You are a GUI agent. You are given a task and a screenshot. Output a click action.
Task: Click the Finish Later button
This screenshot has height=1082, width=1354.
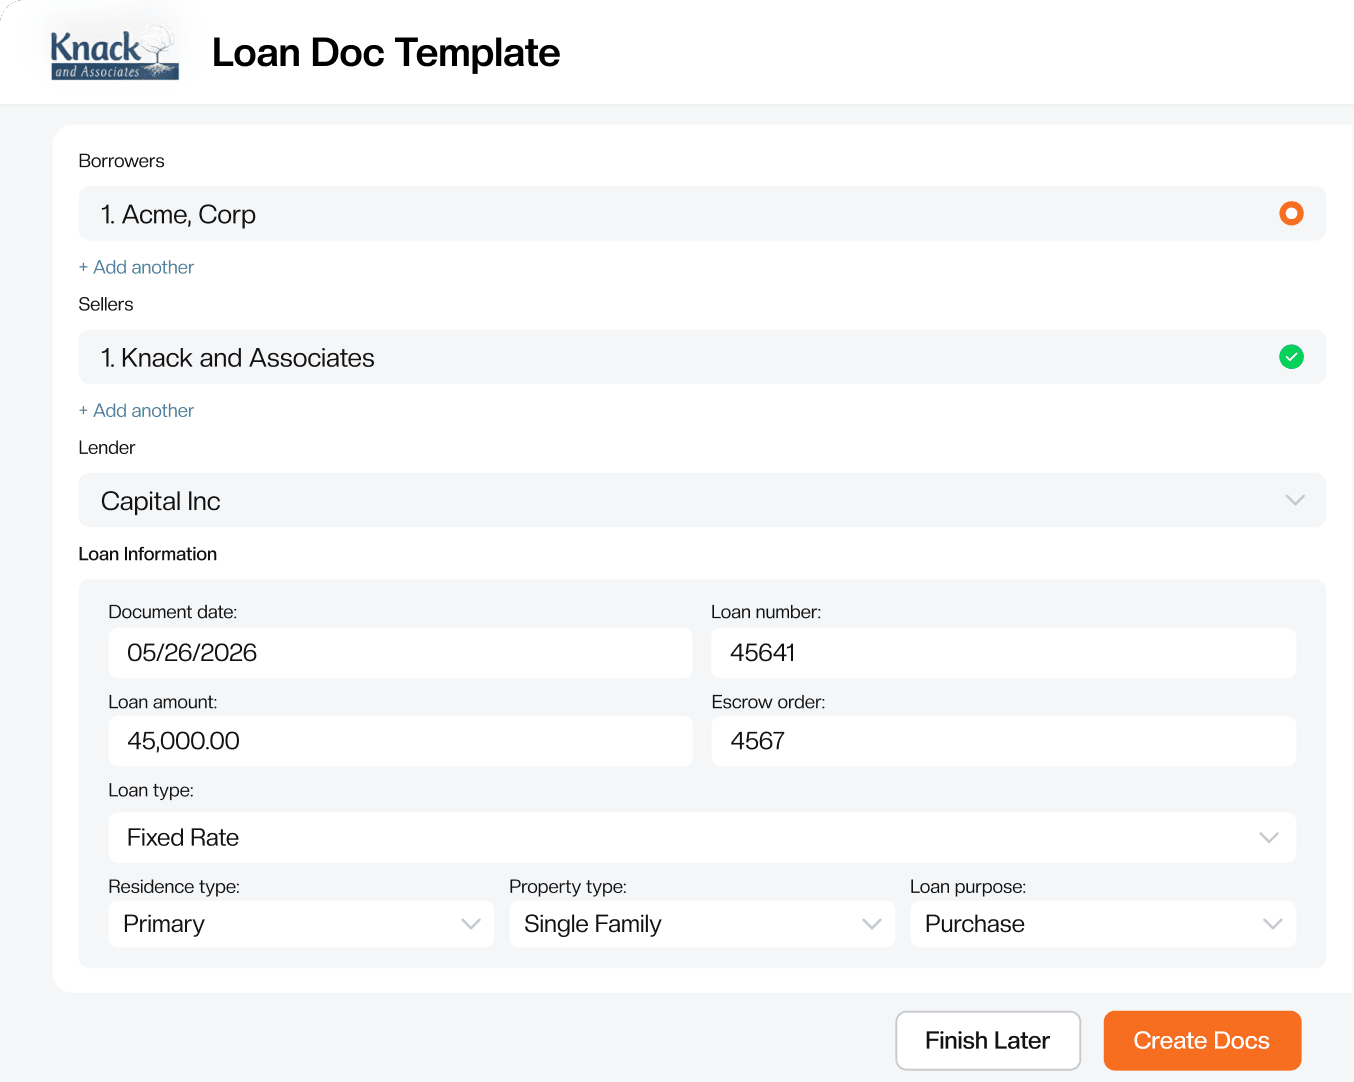click(x=988, y=1041)
